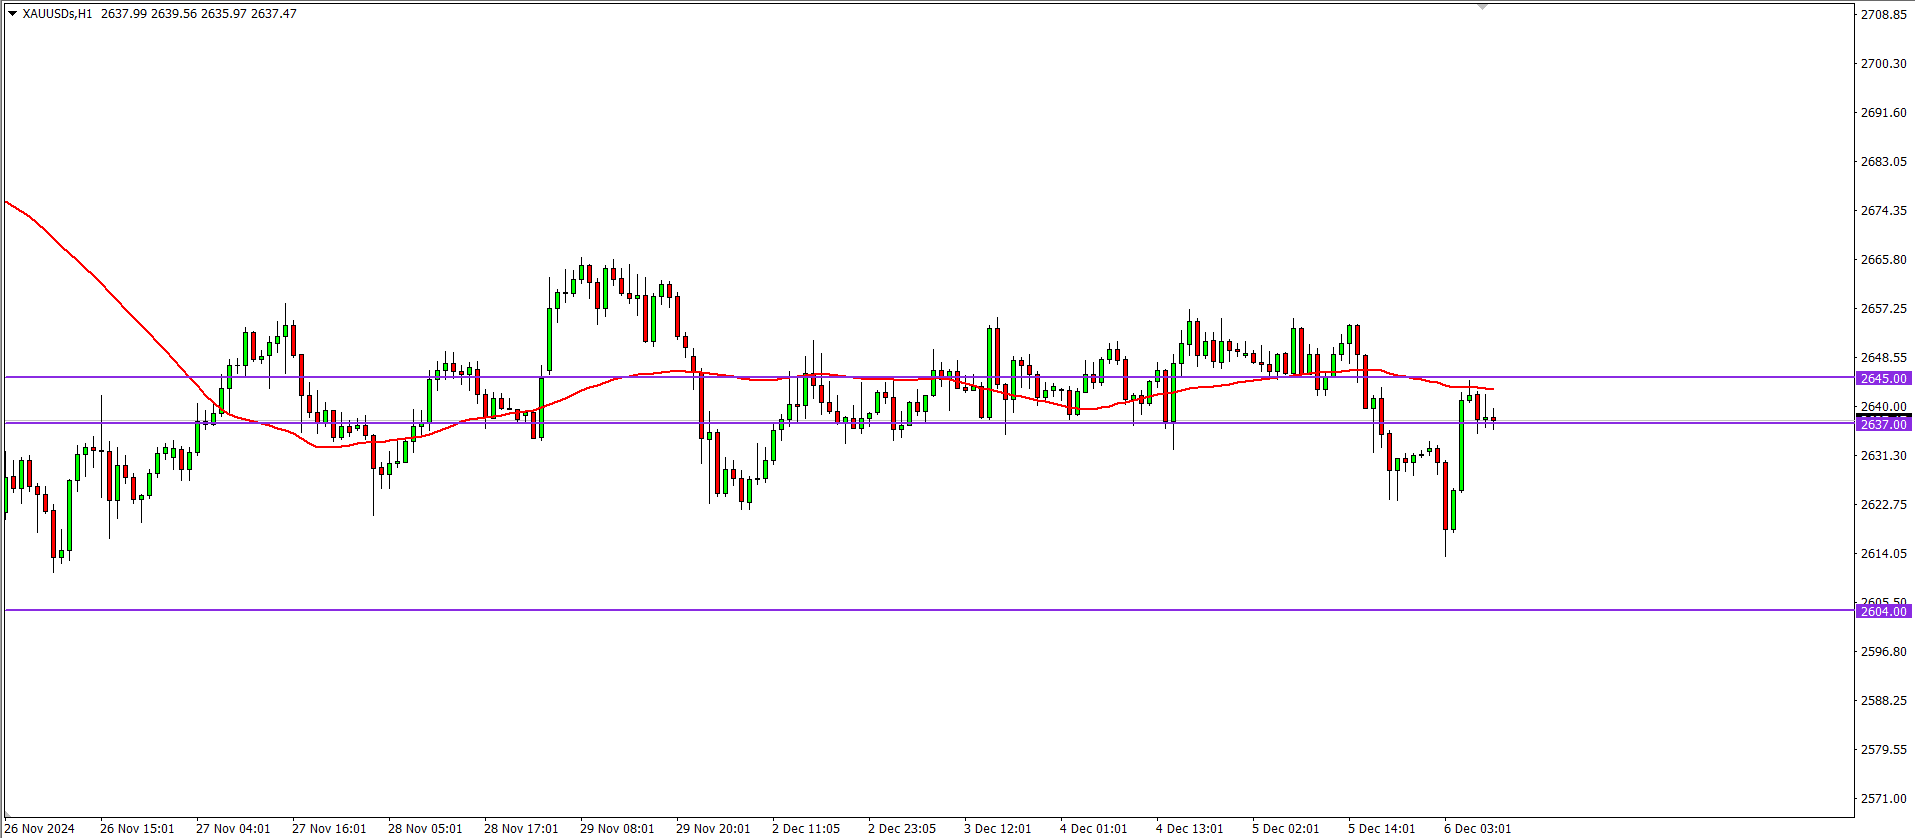
Task: Click the 2665.80 price scale label
Action: (x=1883, y=259)
